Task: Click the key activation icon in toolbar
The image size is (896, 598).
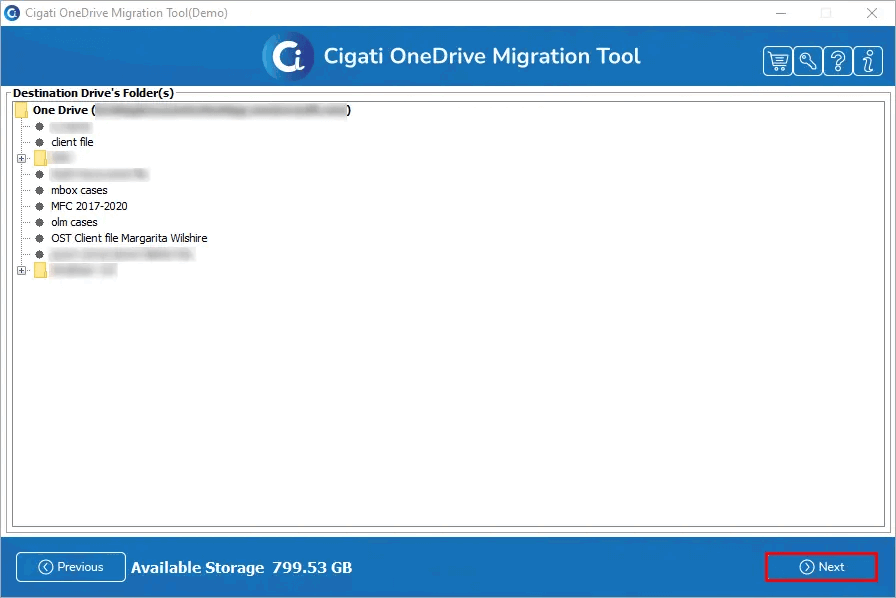Action: tap(809, 60)
